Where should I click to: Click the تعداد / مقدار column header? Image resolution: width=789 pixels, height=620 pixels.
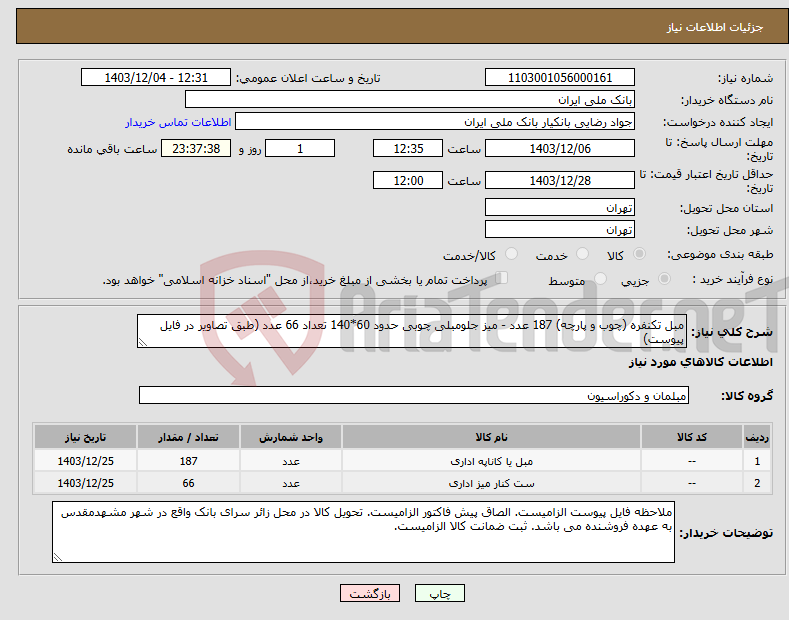click(x=188, y=437)
